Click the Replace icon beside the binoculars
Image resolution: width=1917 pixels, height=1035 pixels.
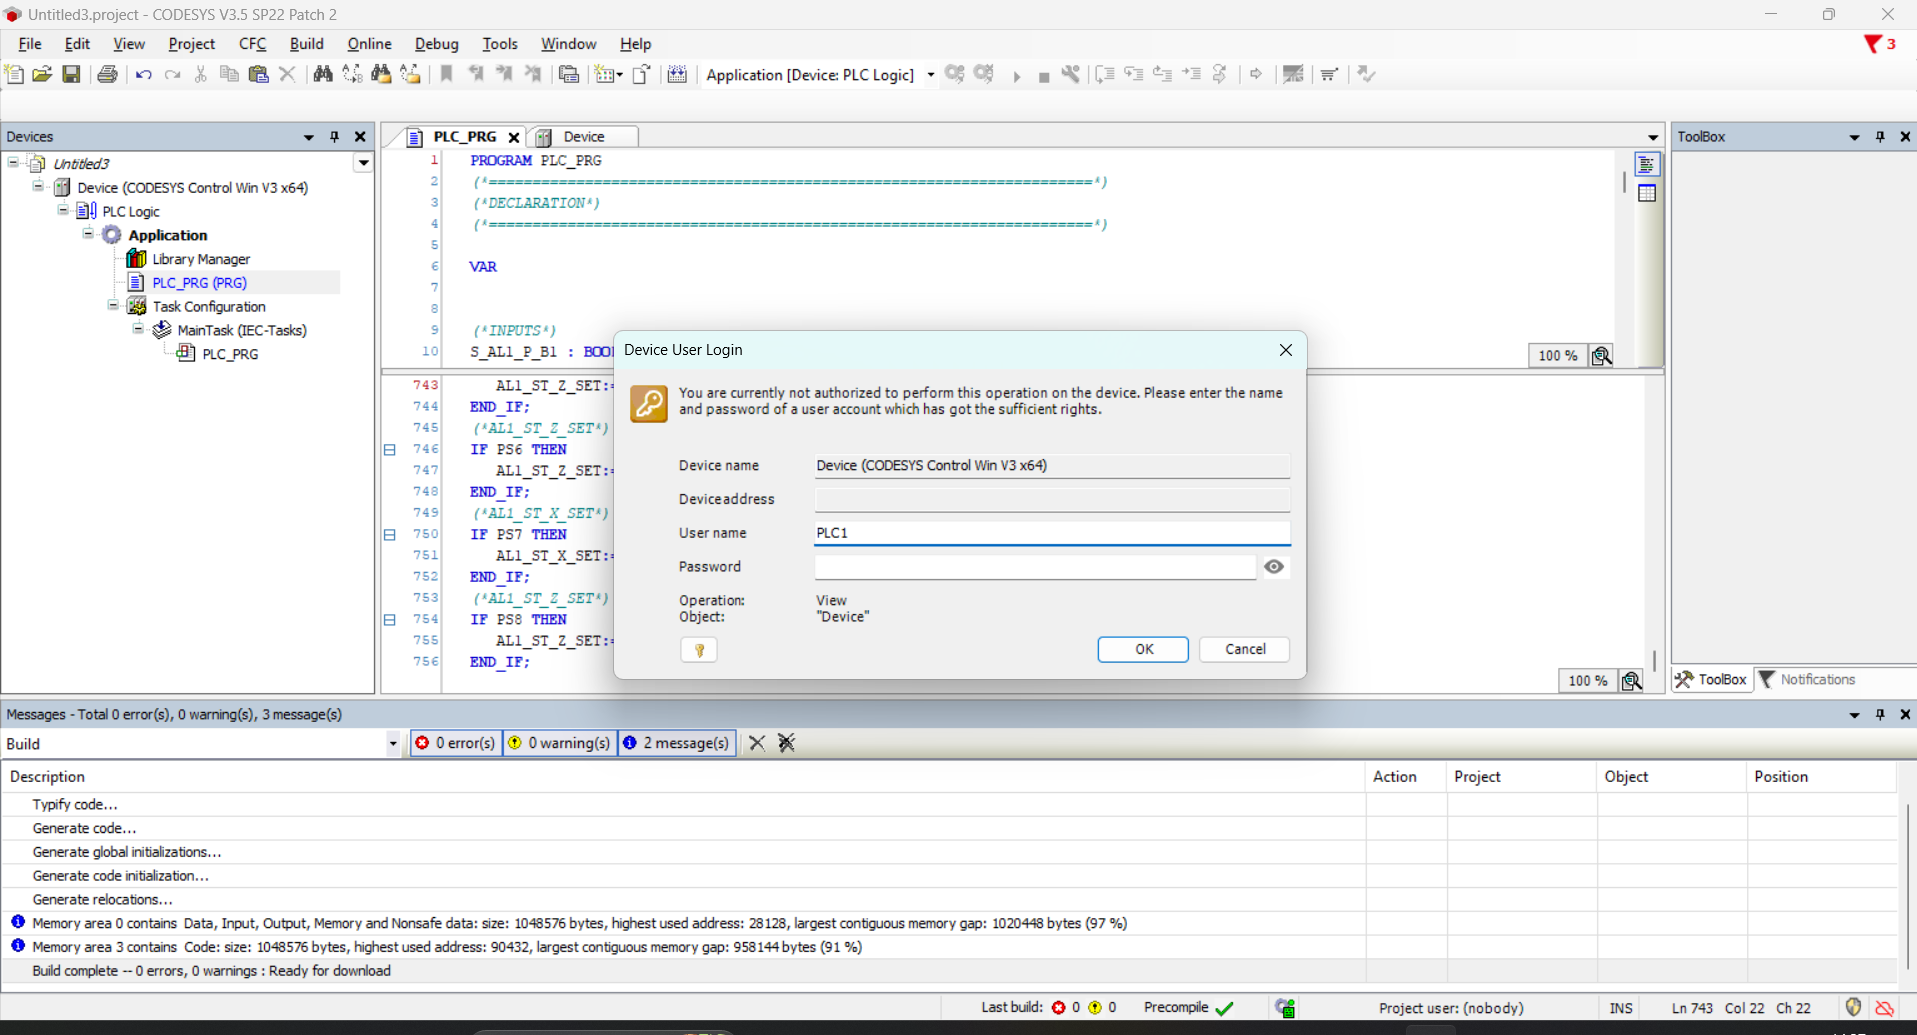coord(352,74)
